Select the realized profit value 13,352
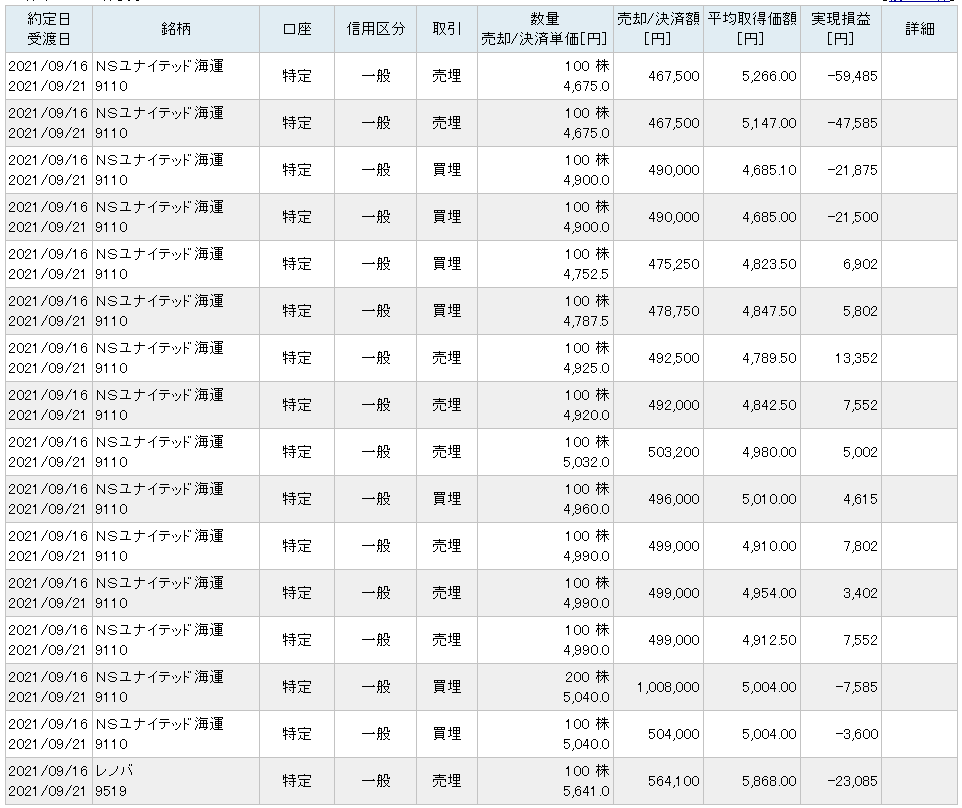Image resolution: width=962 pixels, height=808 pixels. [x=856, y=358]
